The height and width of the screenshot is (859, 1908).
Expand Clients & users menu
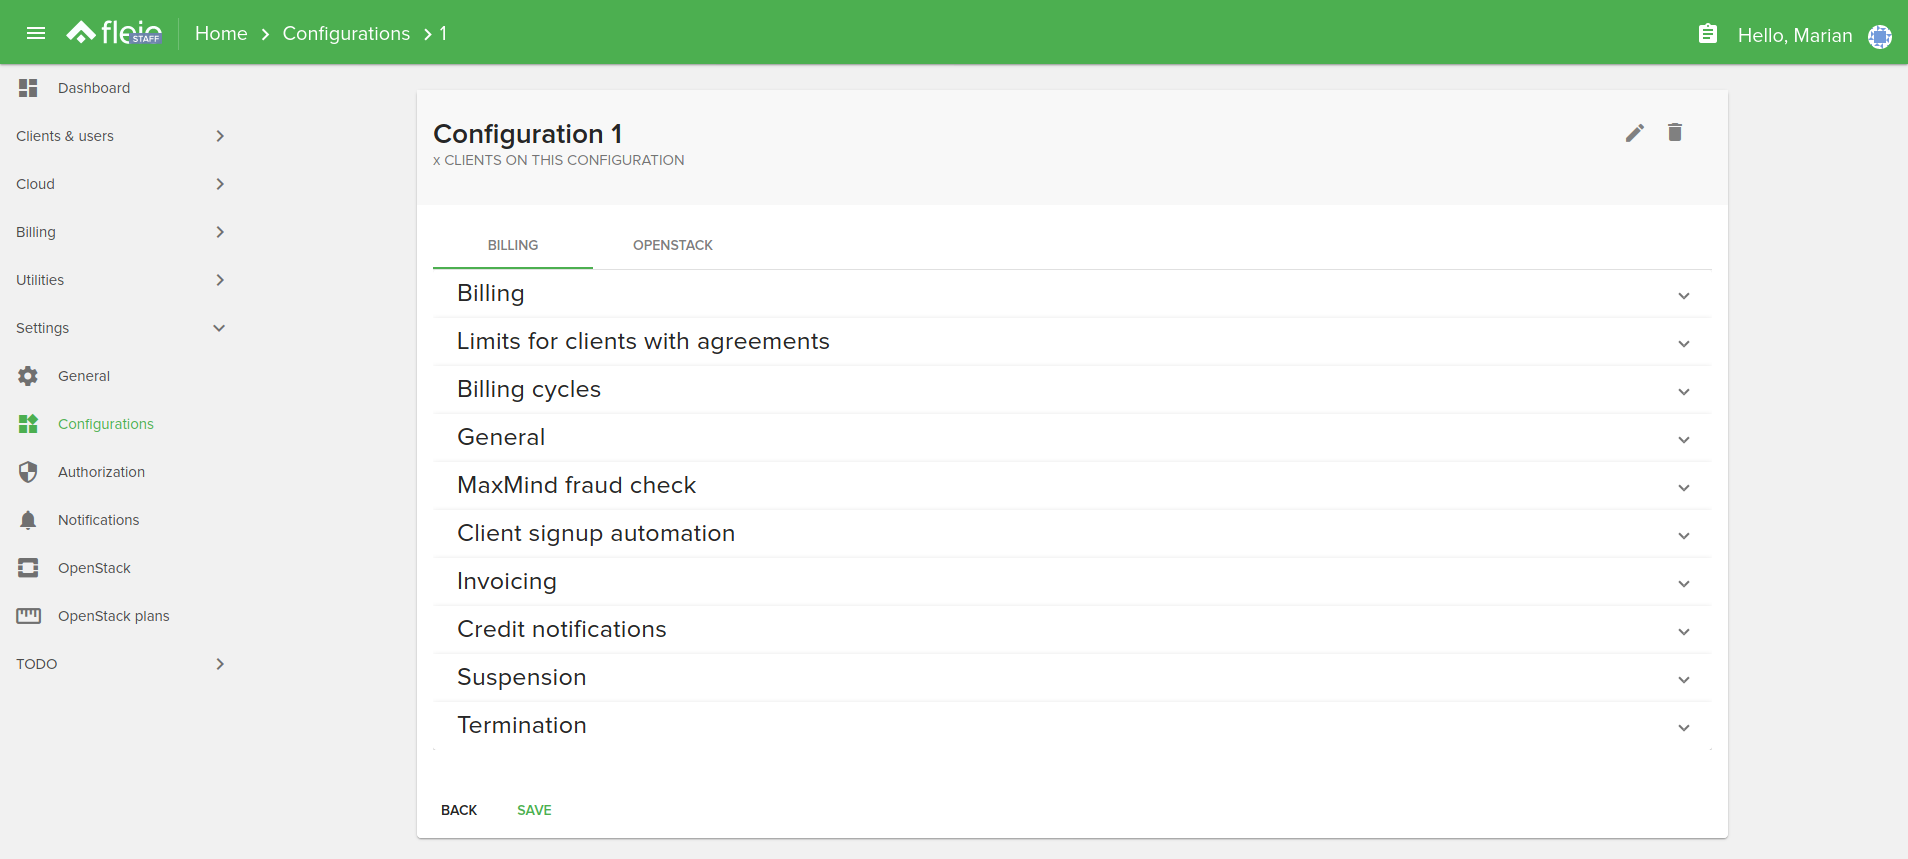pos(120,136)
